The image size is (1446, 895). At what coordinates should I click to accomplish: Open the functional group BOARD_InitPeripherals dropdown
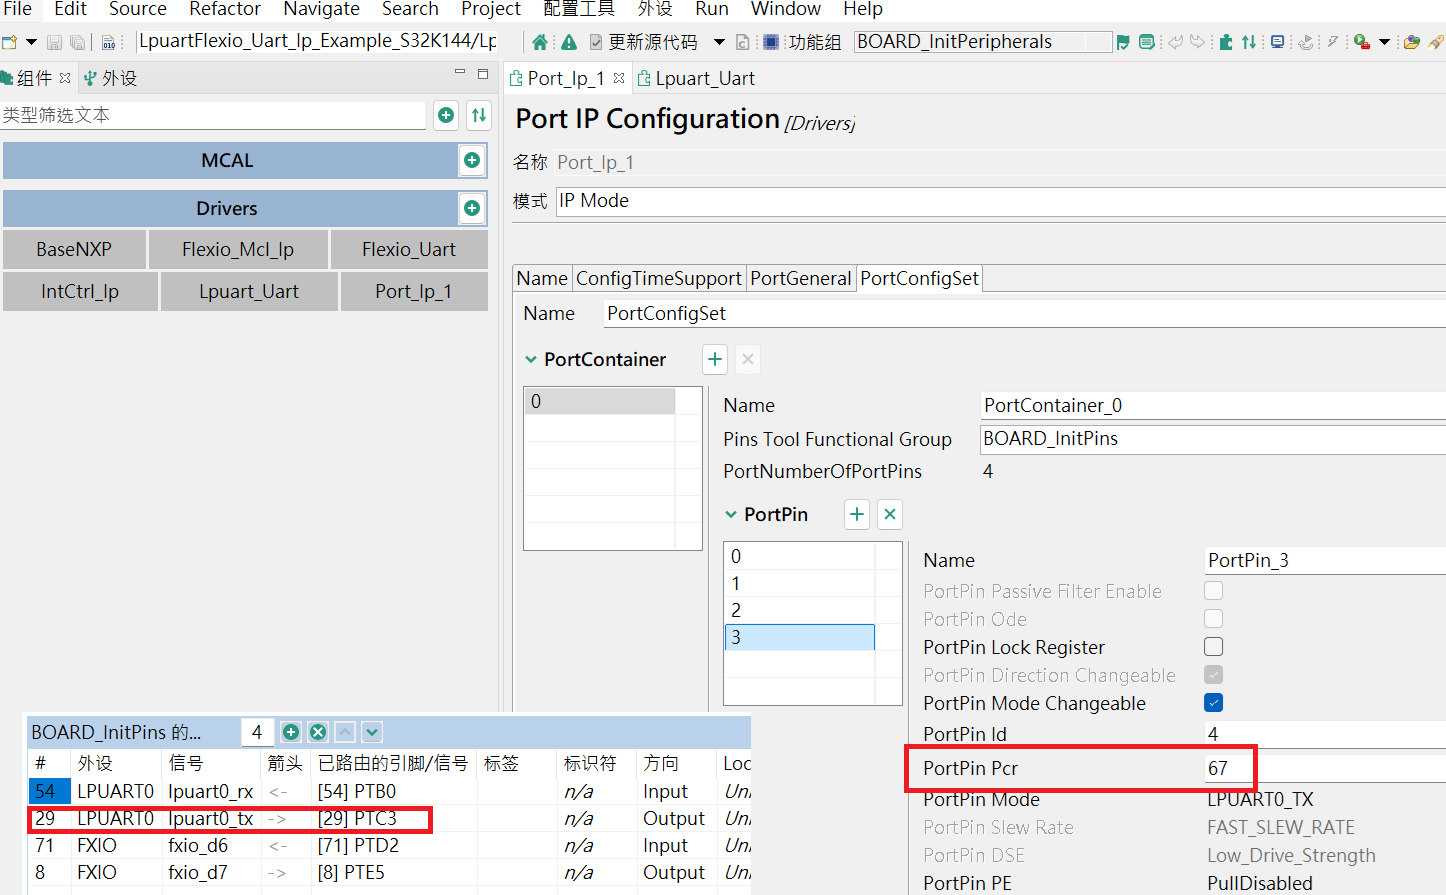point(984,42)
